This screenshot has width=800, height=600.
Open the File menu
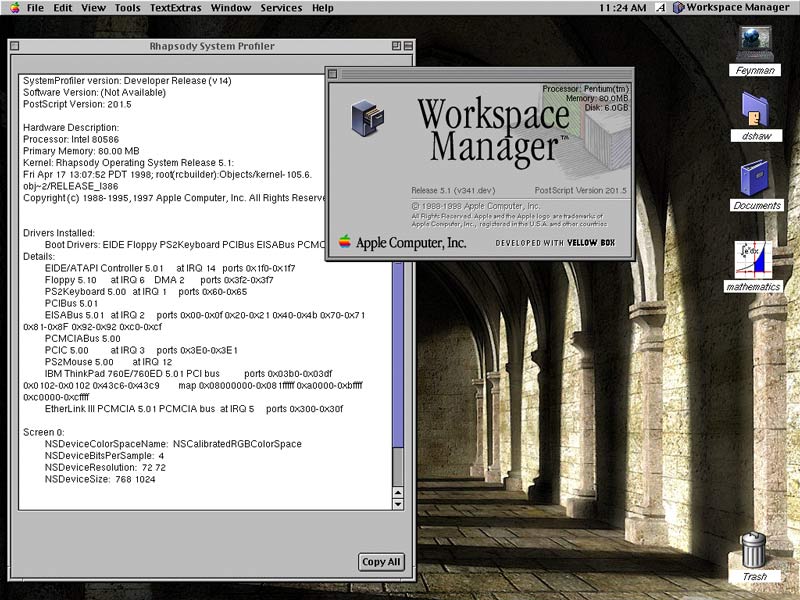pos(36,7)
